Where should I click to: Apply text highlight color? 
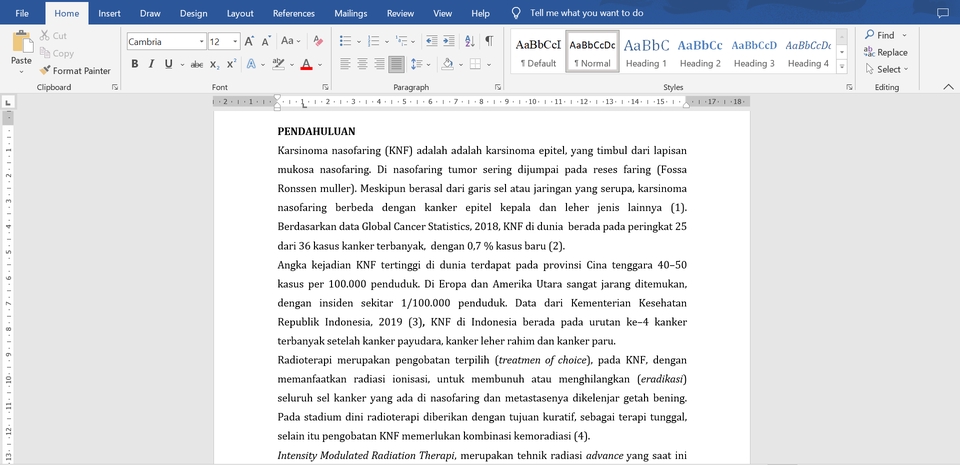(x=278, y=64)
